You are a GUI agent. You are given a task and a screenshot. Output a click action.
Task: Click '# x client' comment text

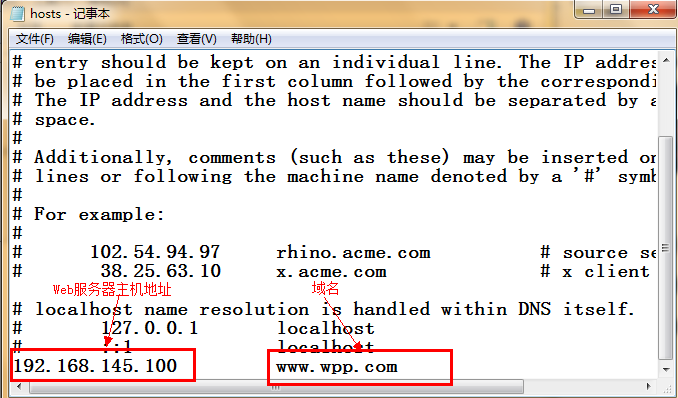pos(595,272)
